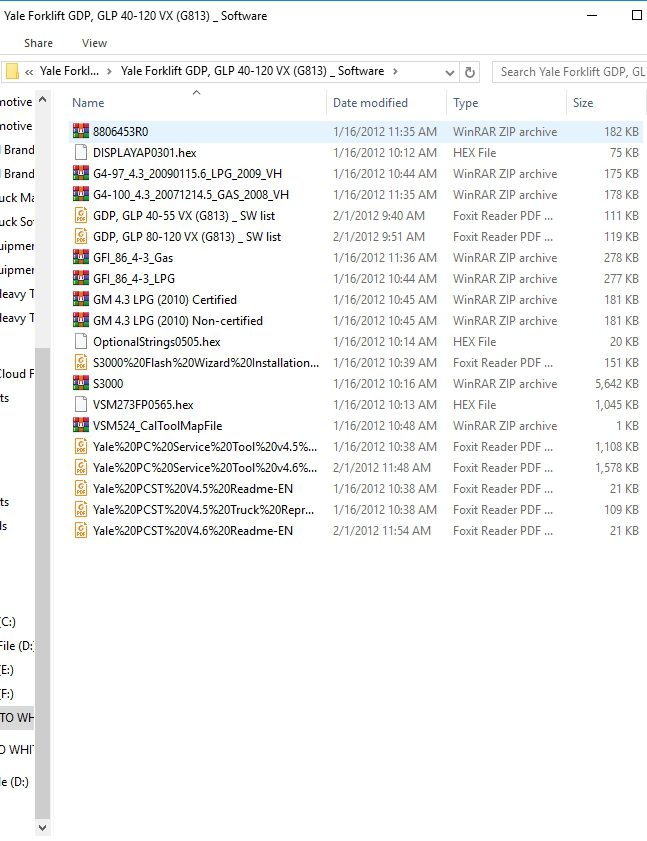The image size is (647, 841).
Task: Click the VSM273FP0565.hex file icon
Action: [80, 404]
